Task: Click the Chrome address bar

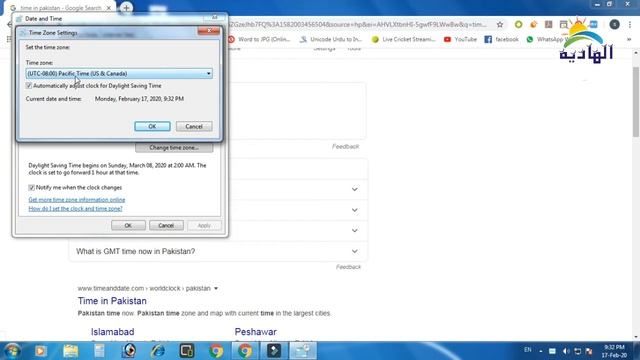Action: (359, 24)
